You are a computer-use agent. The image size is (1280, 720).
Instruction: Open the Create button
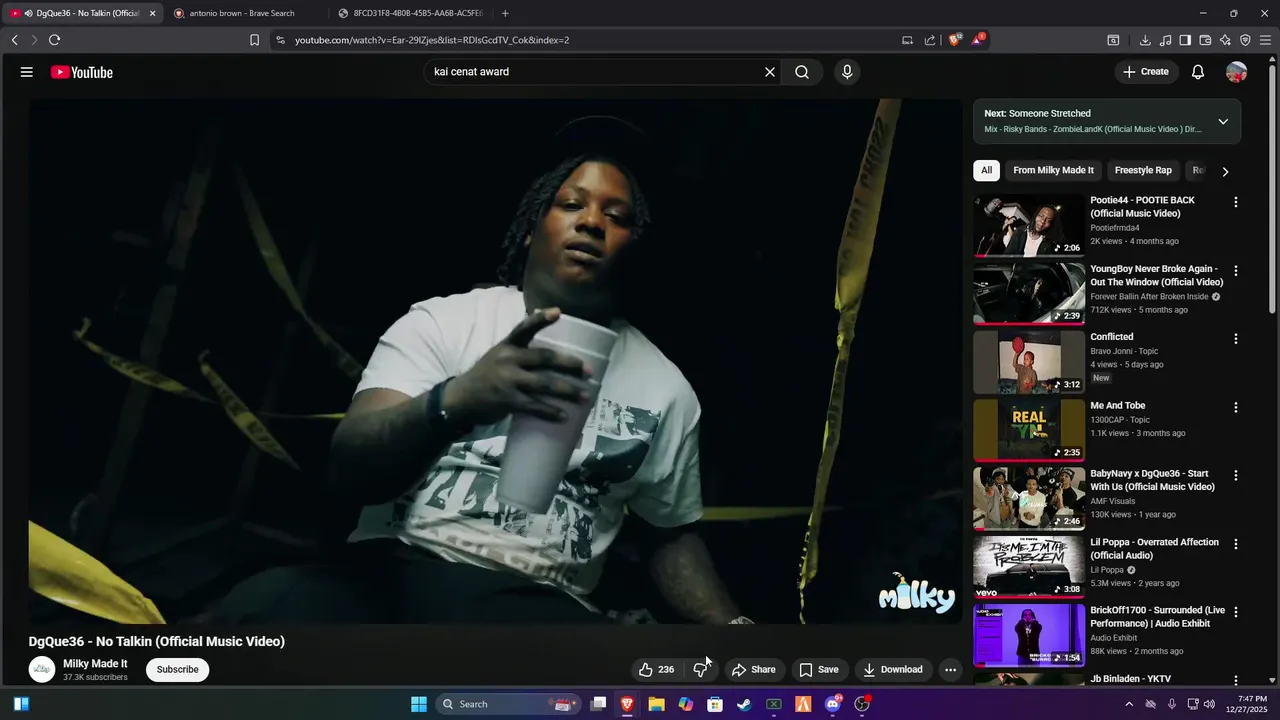point(1145,72)
